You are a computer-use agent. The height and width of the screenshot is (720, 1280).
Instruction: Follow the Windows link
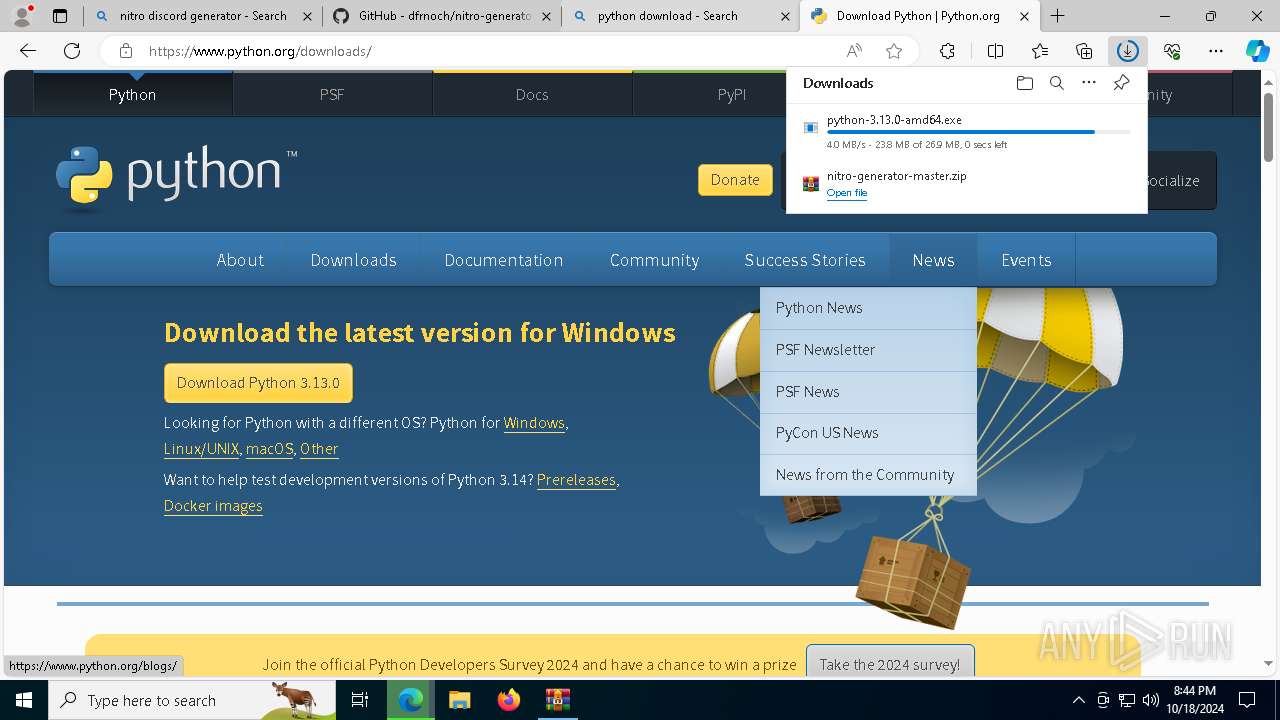coord(534,423)
